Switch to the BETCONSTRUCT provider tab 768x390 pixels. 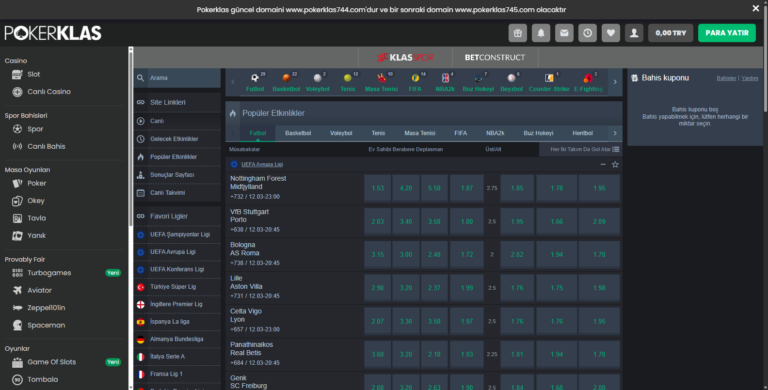tap(495, 57)
